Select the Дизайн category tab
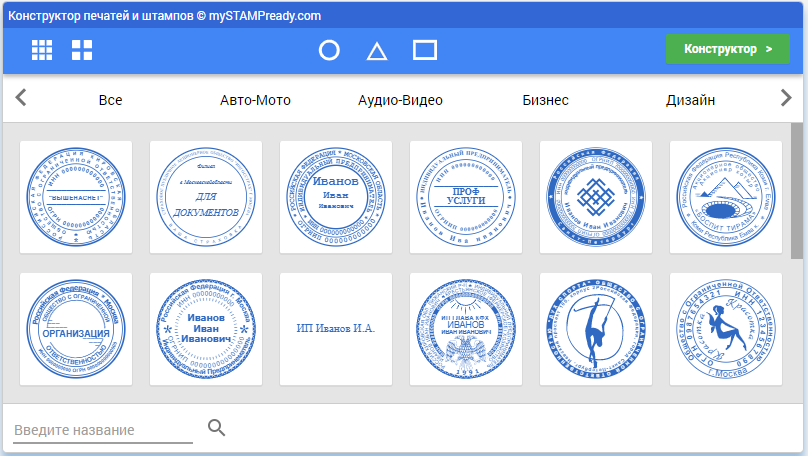This screenshot has height=456, width=808. coord(690,100)
